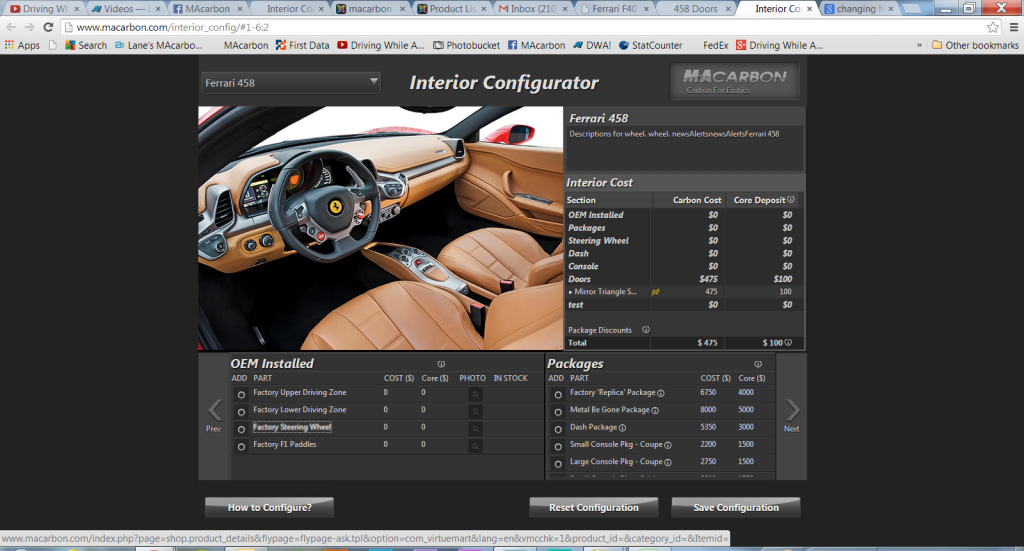Viewport: 1024px width, 551px height.
Task: Click the MAcarbon logo
Action: [x=735, y=81]
